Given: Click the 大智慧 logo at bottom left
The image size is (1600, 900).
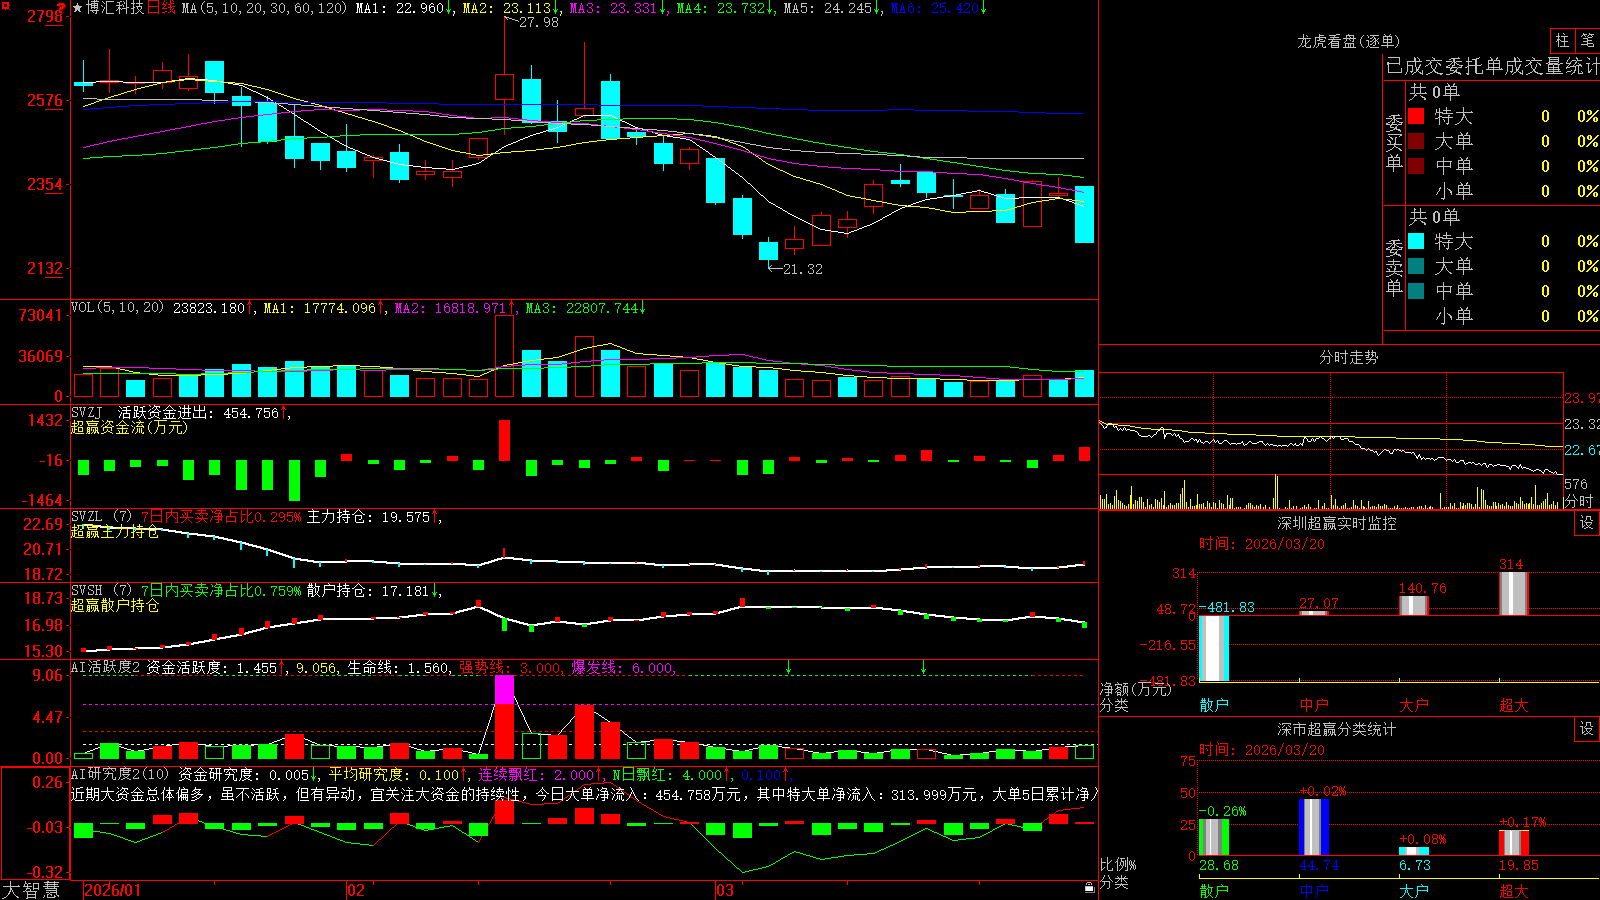Looking at the screenshot, I should (32, 890).
